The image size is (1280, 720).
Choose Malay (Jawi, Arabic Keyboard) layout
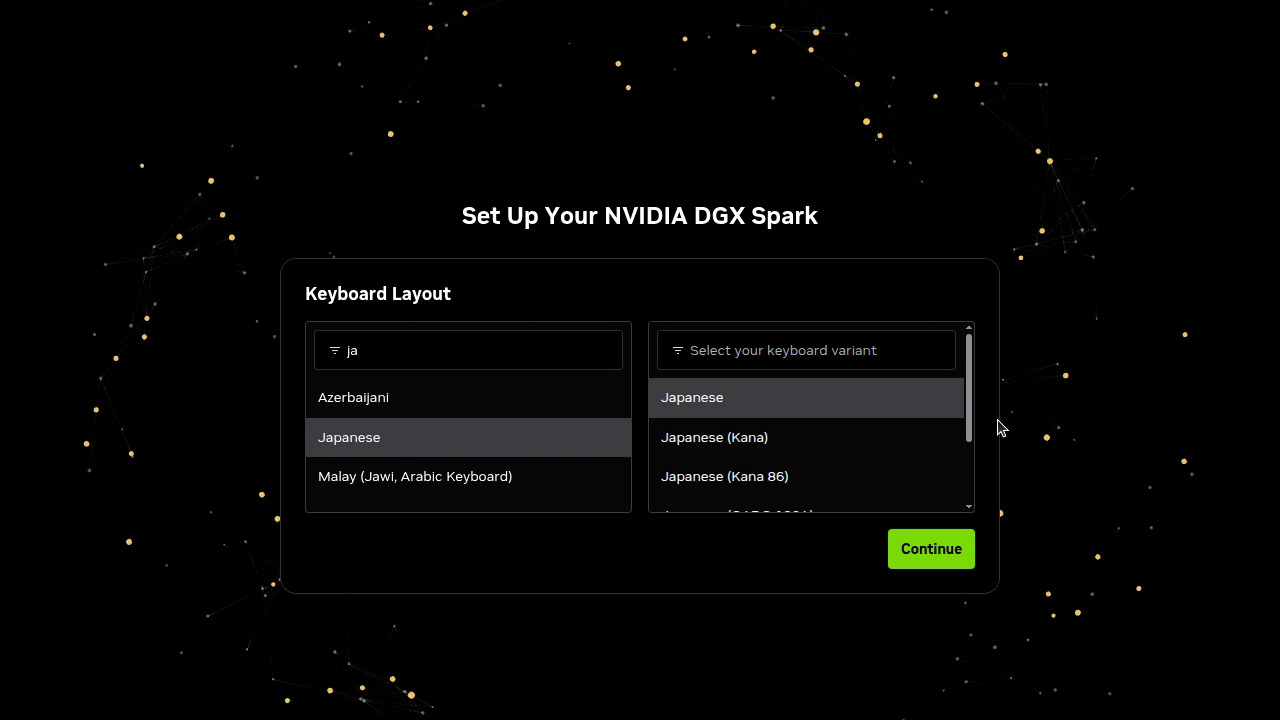(468, 477)
